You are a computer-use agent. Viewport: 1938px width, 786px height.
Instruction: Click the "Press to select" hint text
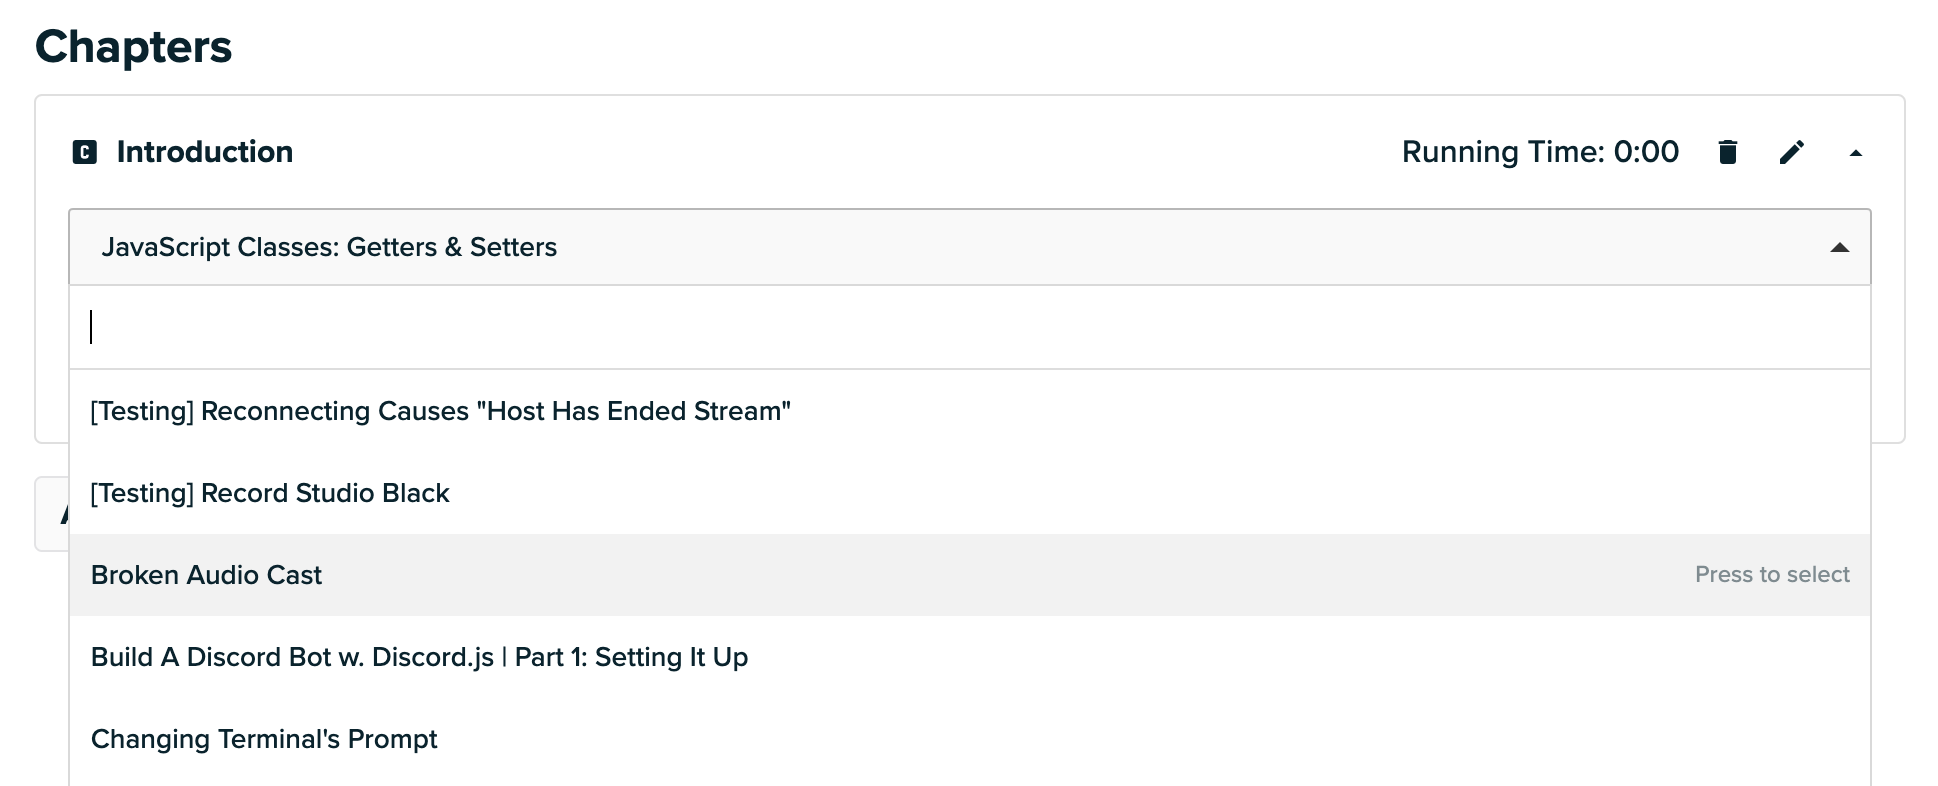click(1771, 575)
